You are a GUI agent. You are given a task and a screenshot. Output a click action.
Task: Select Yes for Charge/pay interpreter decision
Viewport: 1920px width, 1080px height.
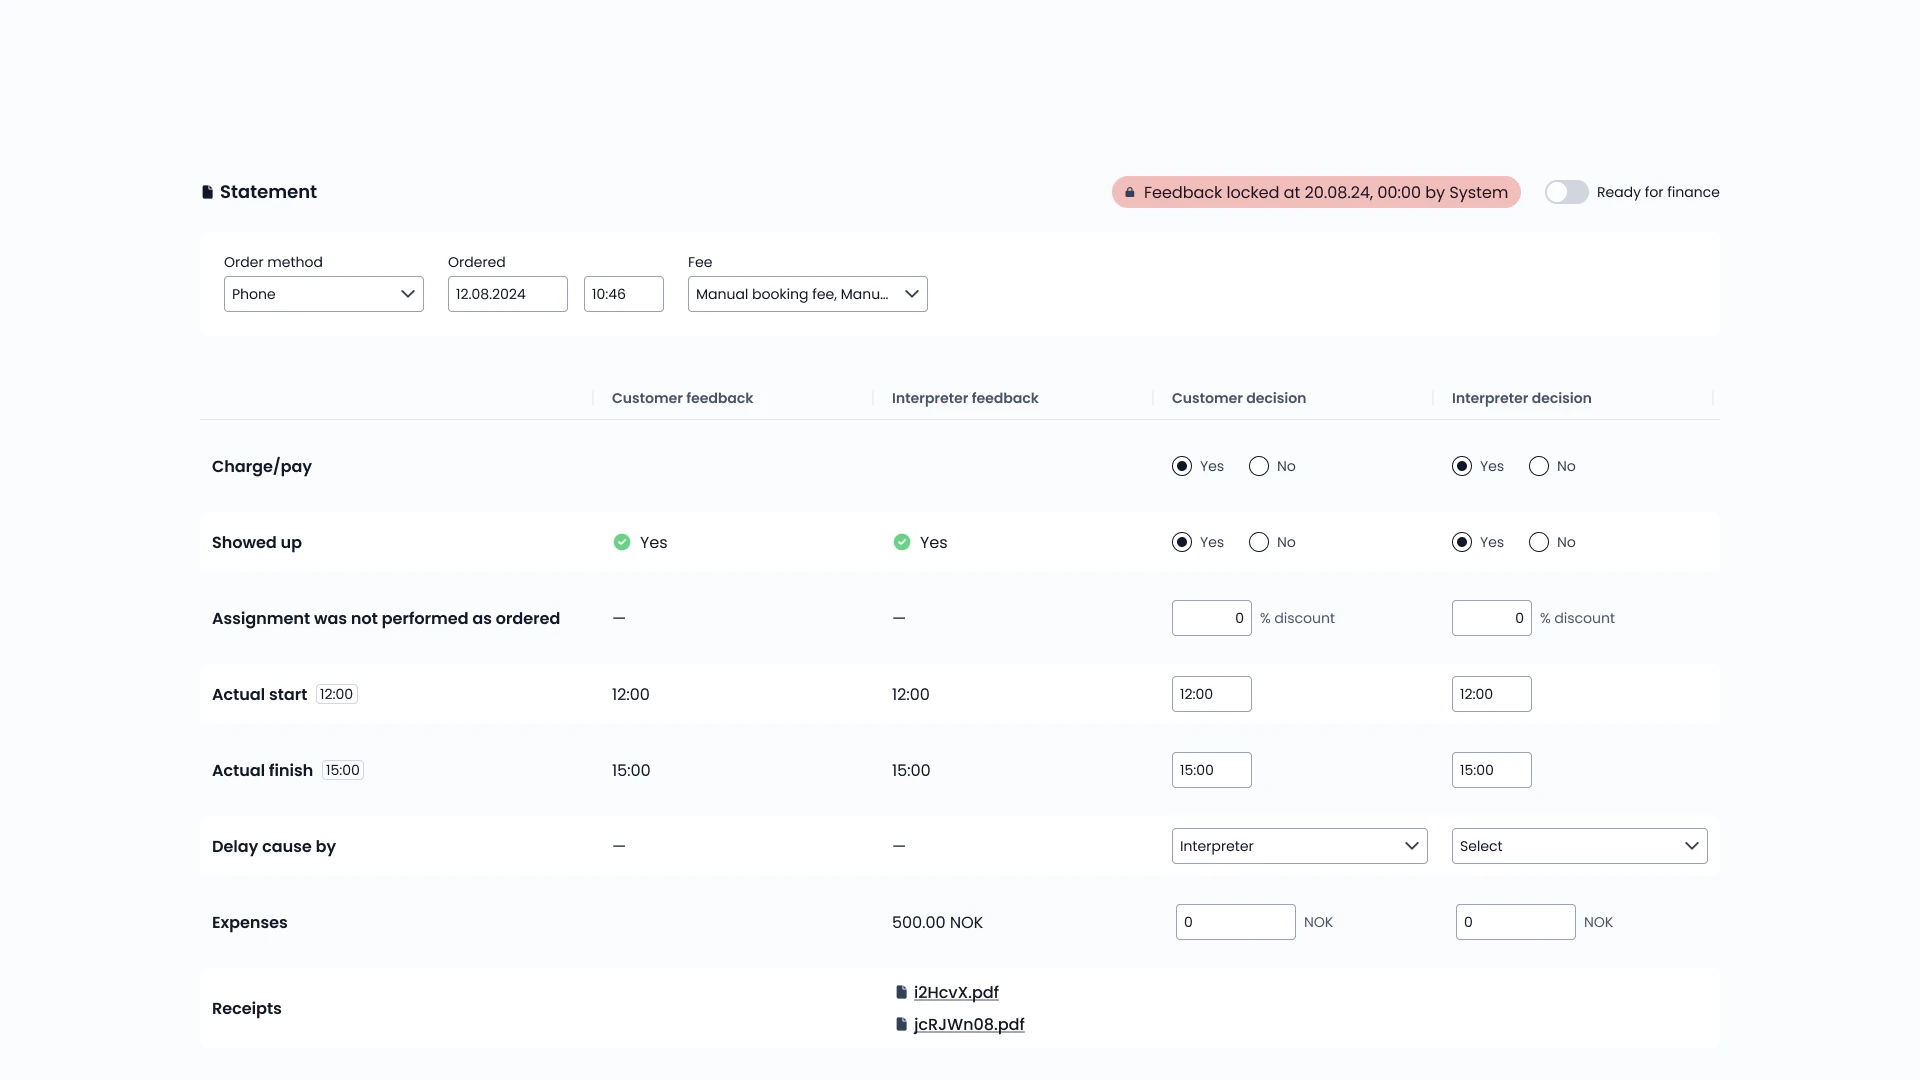pyautogui.click(x=1462, y=466)
